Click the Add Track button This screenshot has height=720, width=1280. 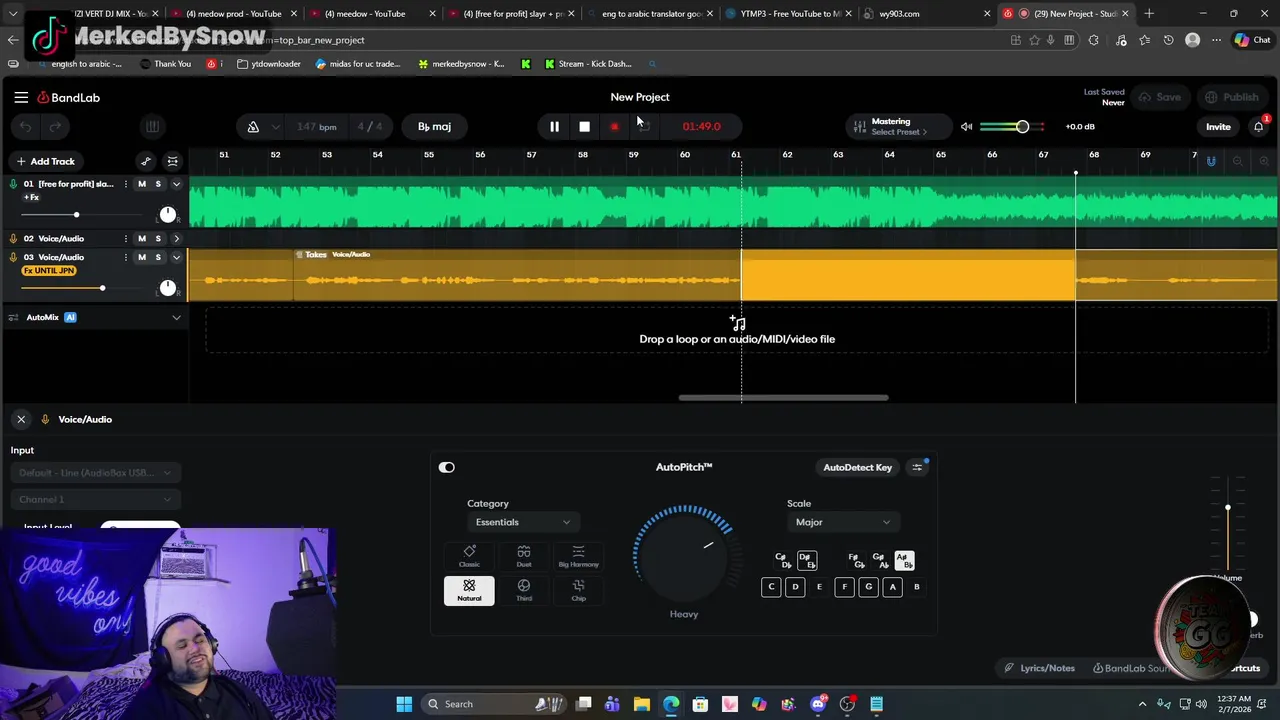(45, 161)
